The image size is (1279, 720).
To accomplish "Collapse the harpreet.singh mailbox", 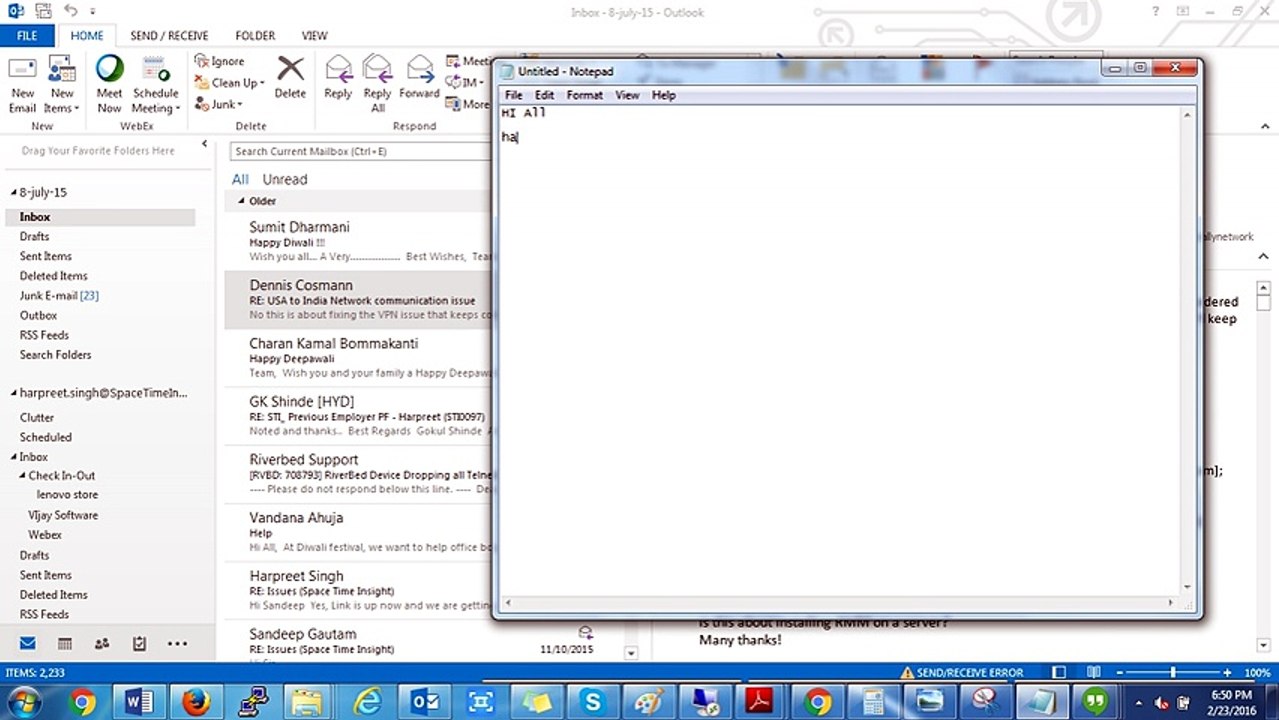I will tap(14, 393).
